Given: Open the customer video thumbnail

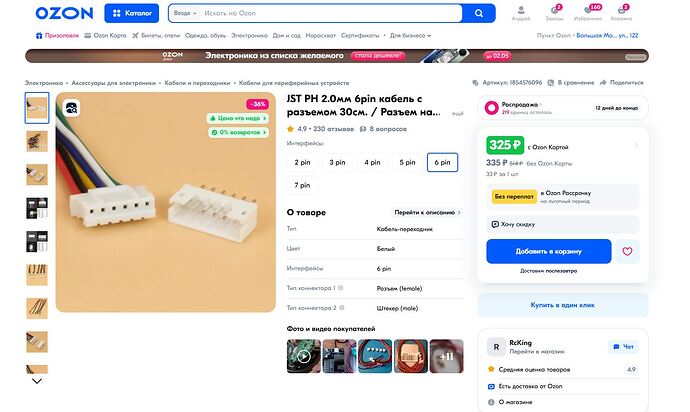Looking at the screenshot, I should pyautogui.click(x=304, y=356).
